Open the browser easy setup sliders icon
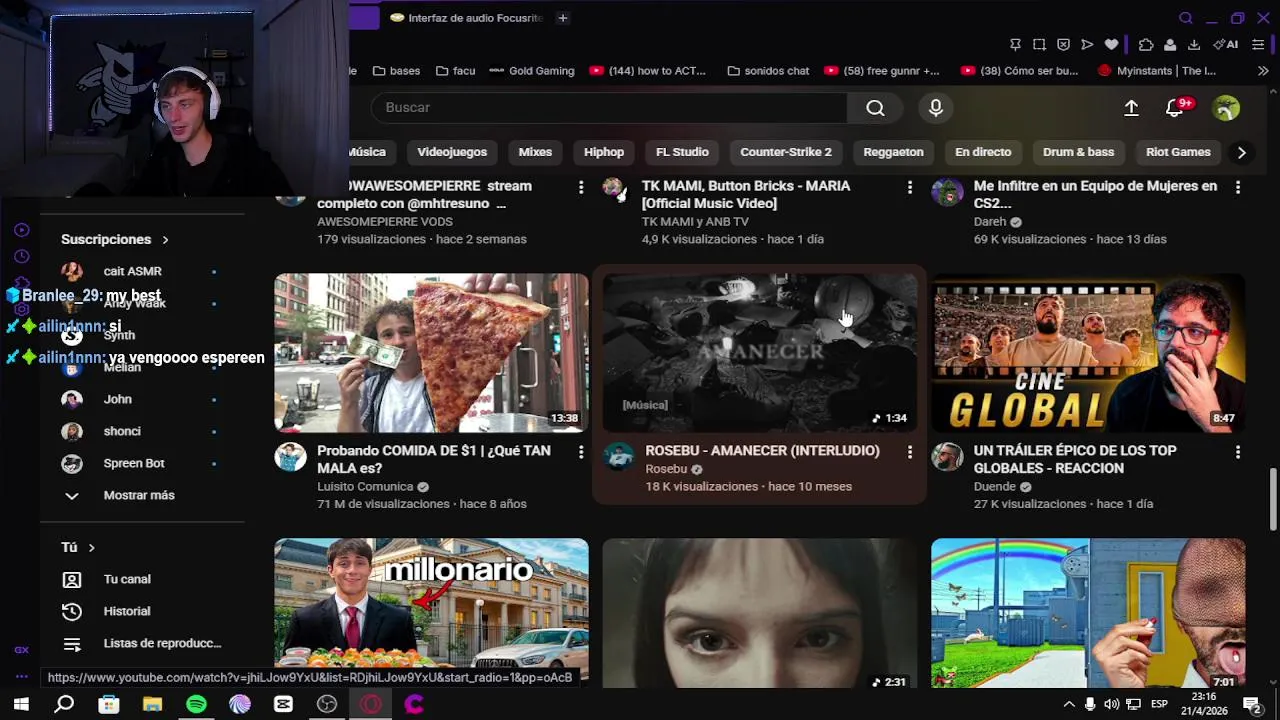 (x=1258, y=45)
